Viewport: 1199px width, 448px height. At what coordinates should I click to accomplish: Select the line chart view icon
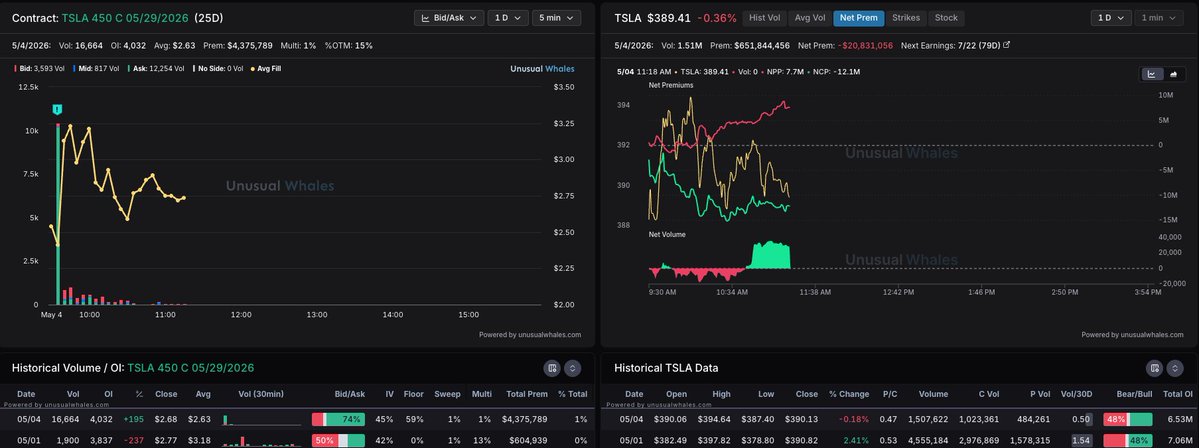tap(1152, 74)
